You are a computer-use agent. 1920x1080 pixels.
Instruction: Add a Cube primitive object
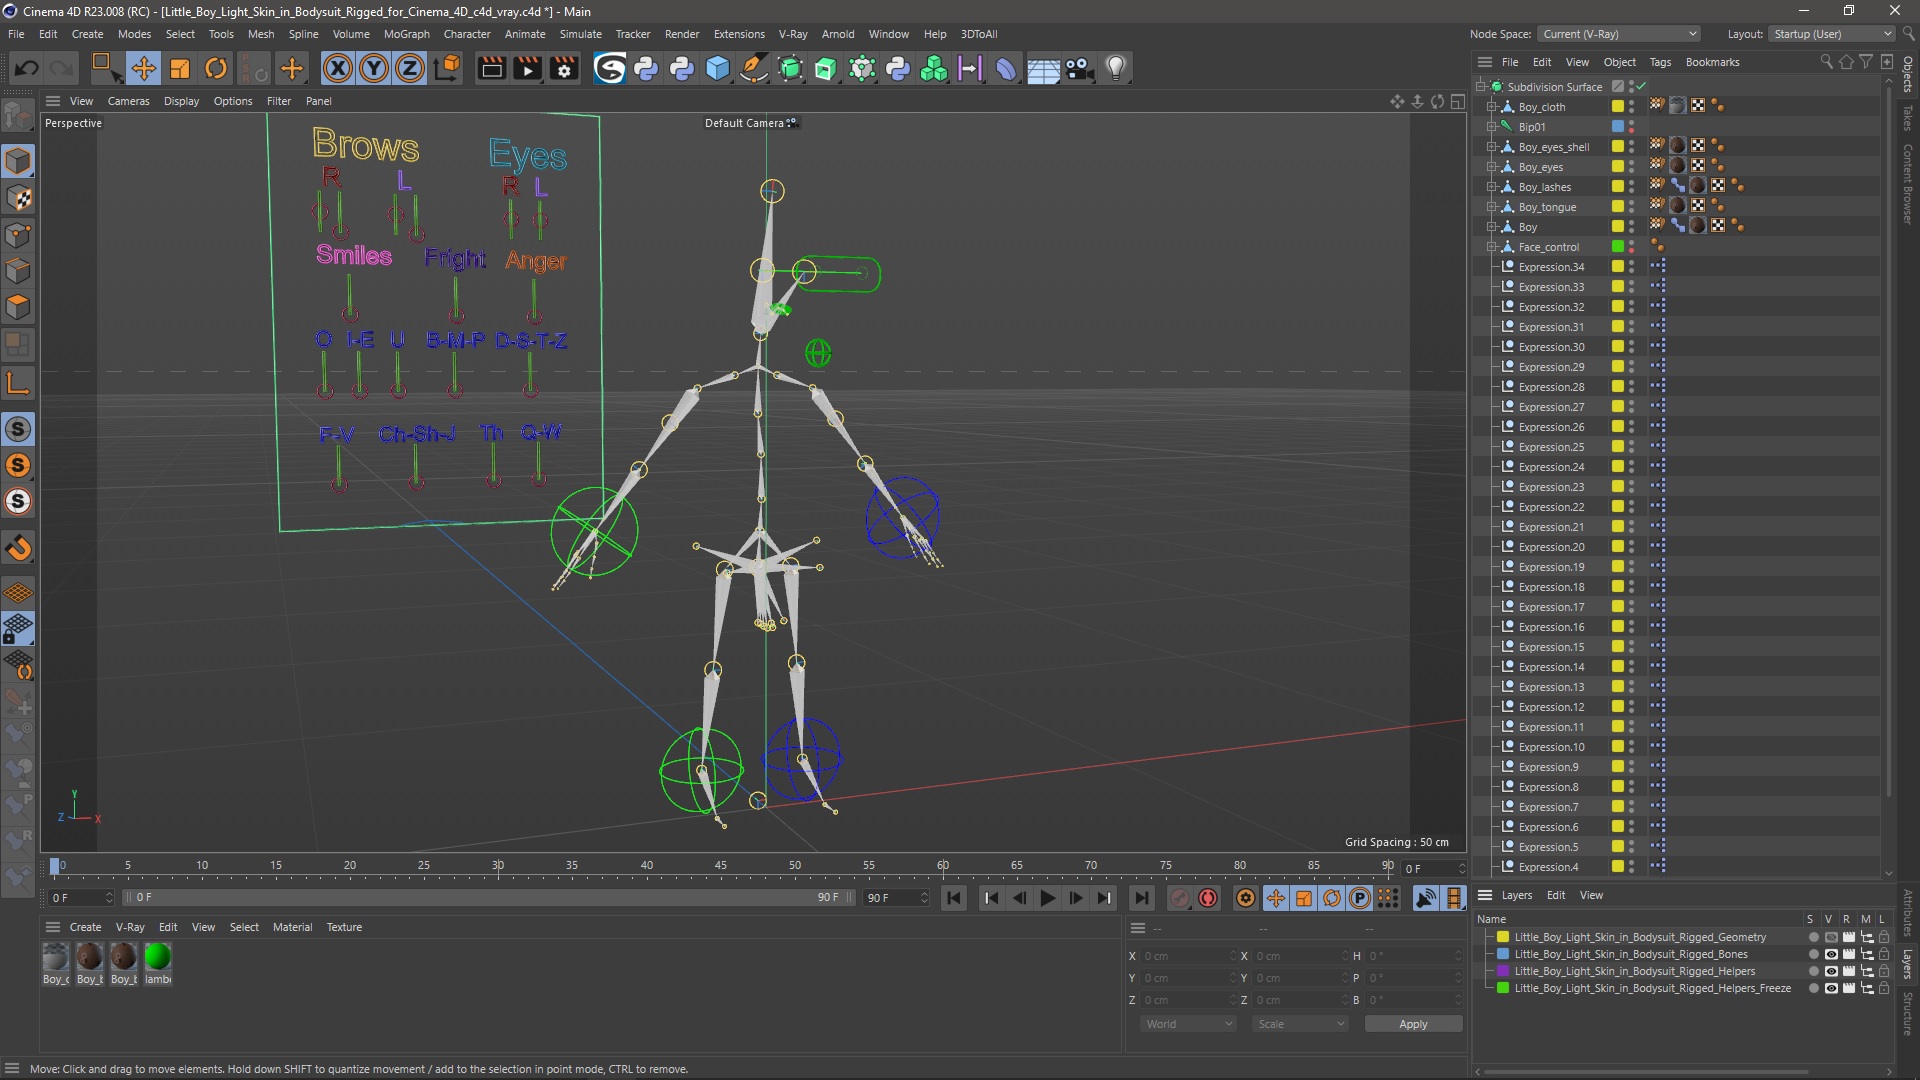(718, 68)
